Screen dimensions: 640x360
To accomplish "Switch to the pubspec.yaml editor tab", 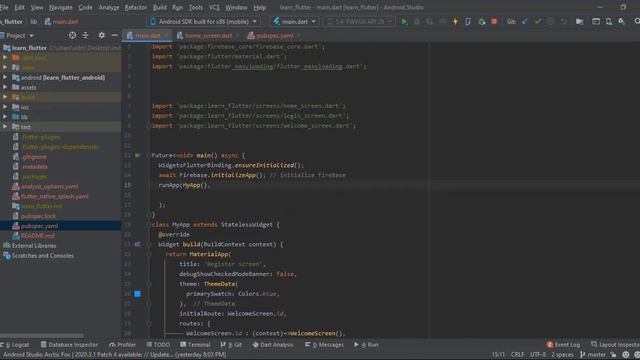I will click(274, 36).
